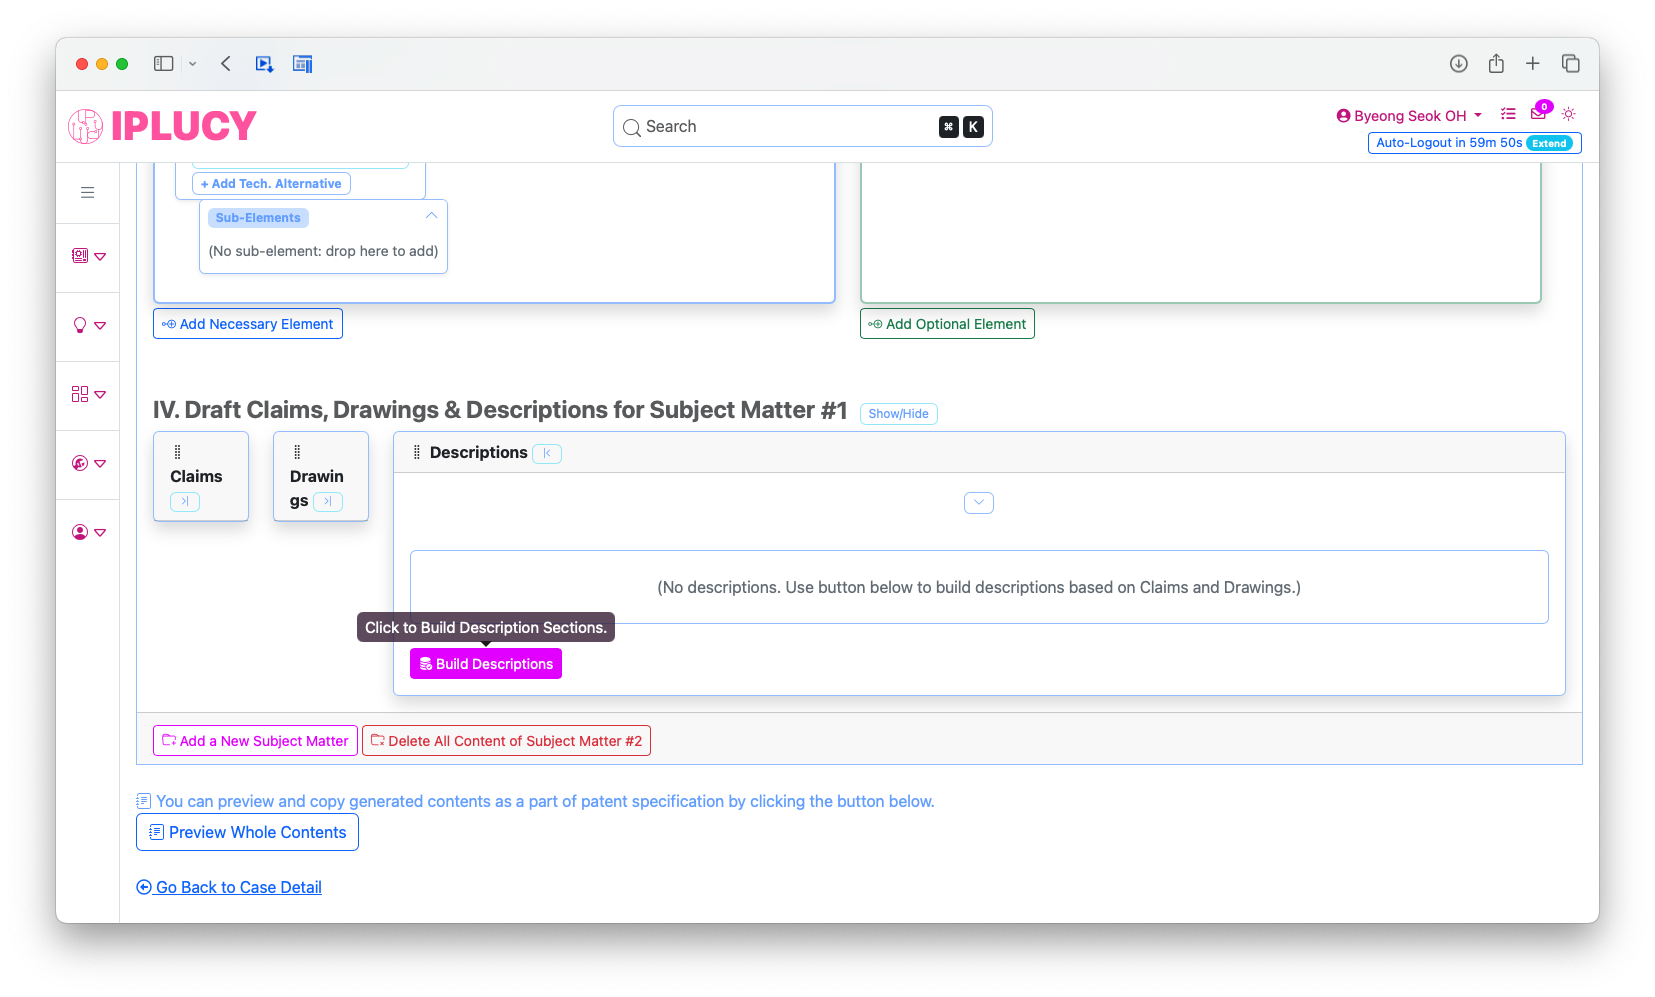The width and height of the screenshot is (1655, 997).
Task: Open the sidebar hamburger menu
Action: (x=88, y=192)
